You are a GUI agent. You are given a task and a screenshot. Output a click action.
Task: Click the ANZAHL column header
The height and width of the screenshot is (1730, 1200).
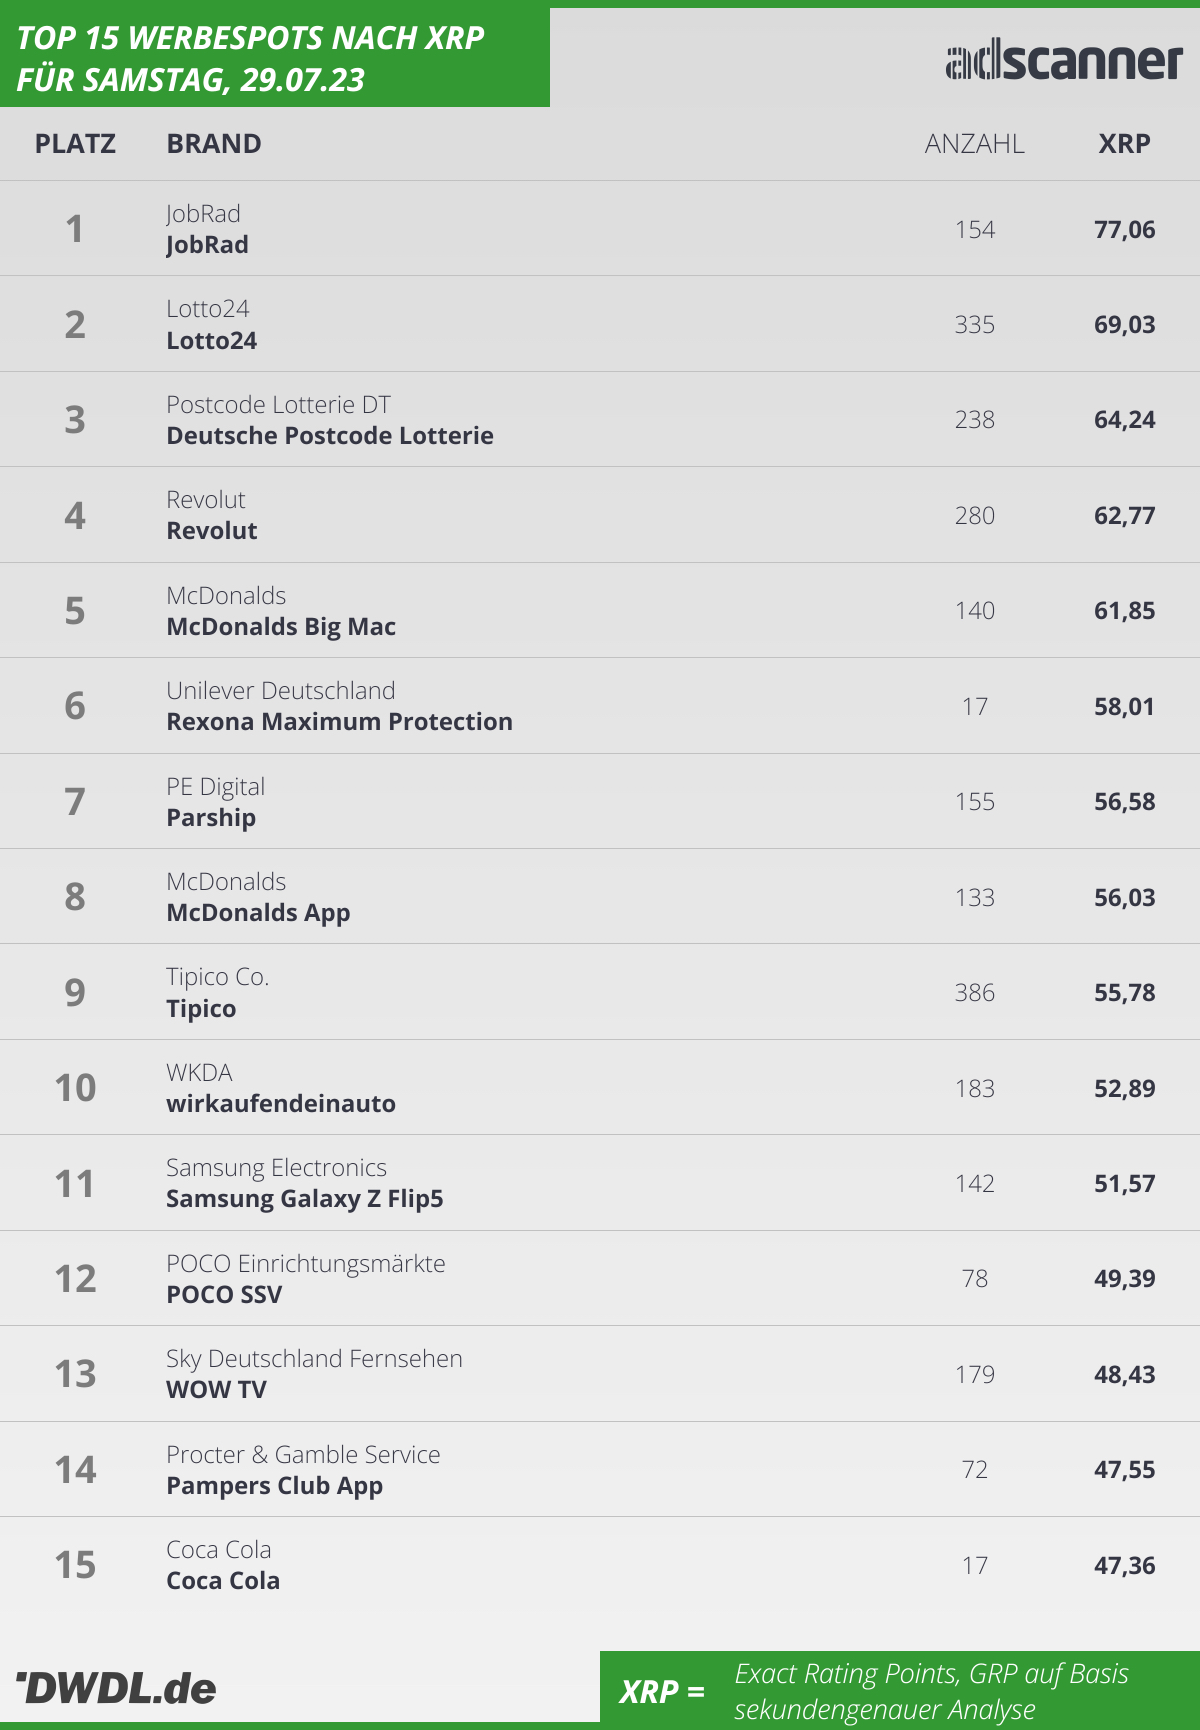tap(974, 144)
